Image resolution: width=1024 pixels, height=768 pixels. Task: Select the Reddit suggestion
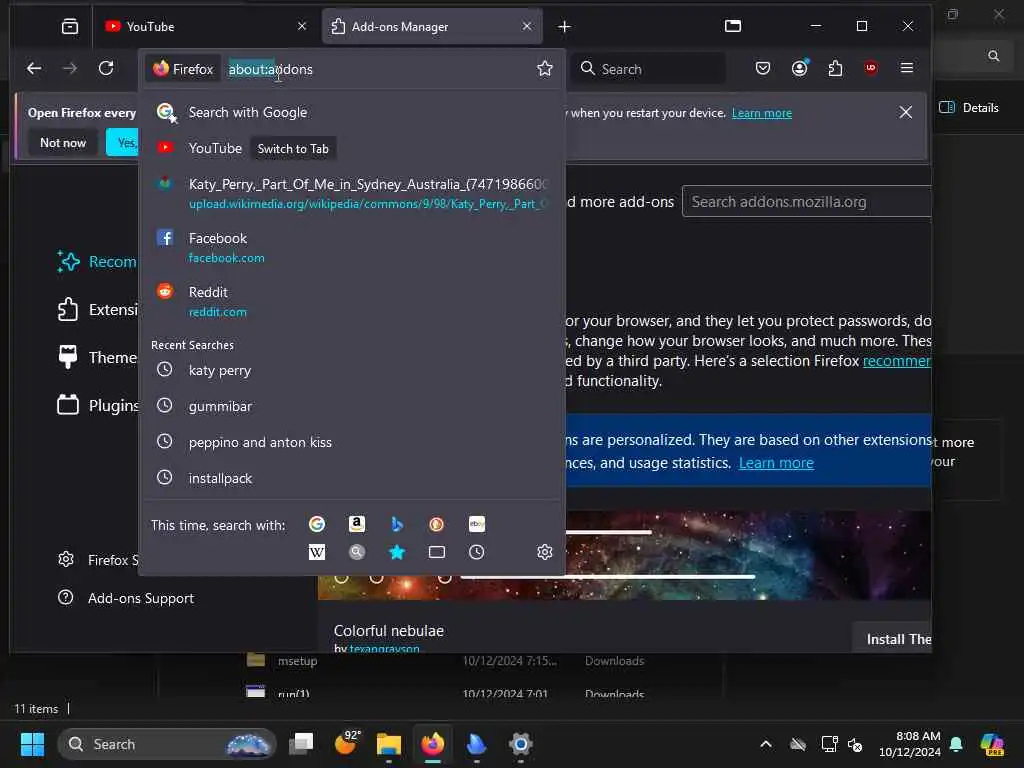click(353, 302)
